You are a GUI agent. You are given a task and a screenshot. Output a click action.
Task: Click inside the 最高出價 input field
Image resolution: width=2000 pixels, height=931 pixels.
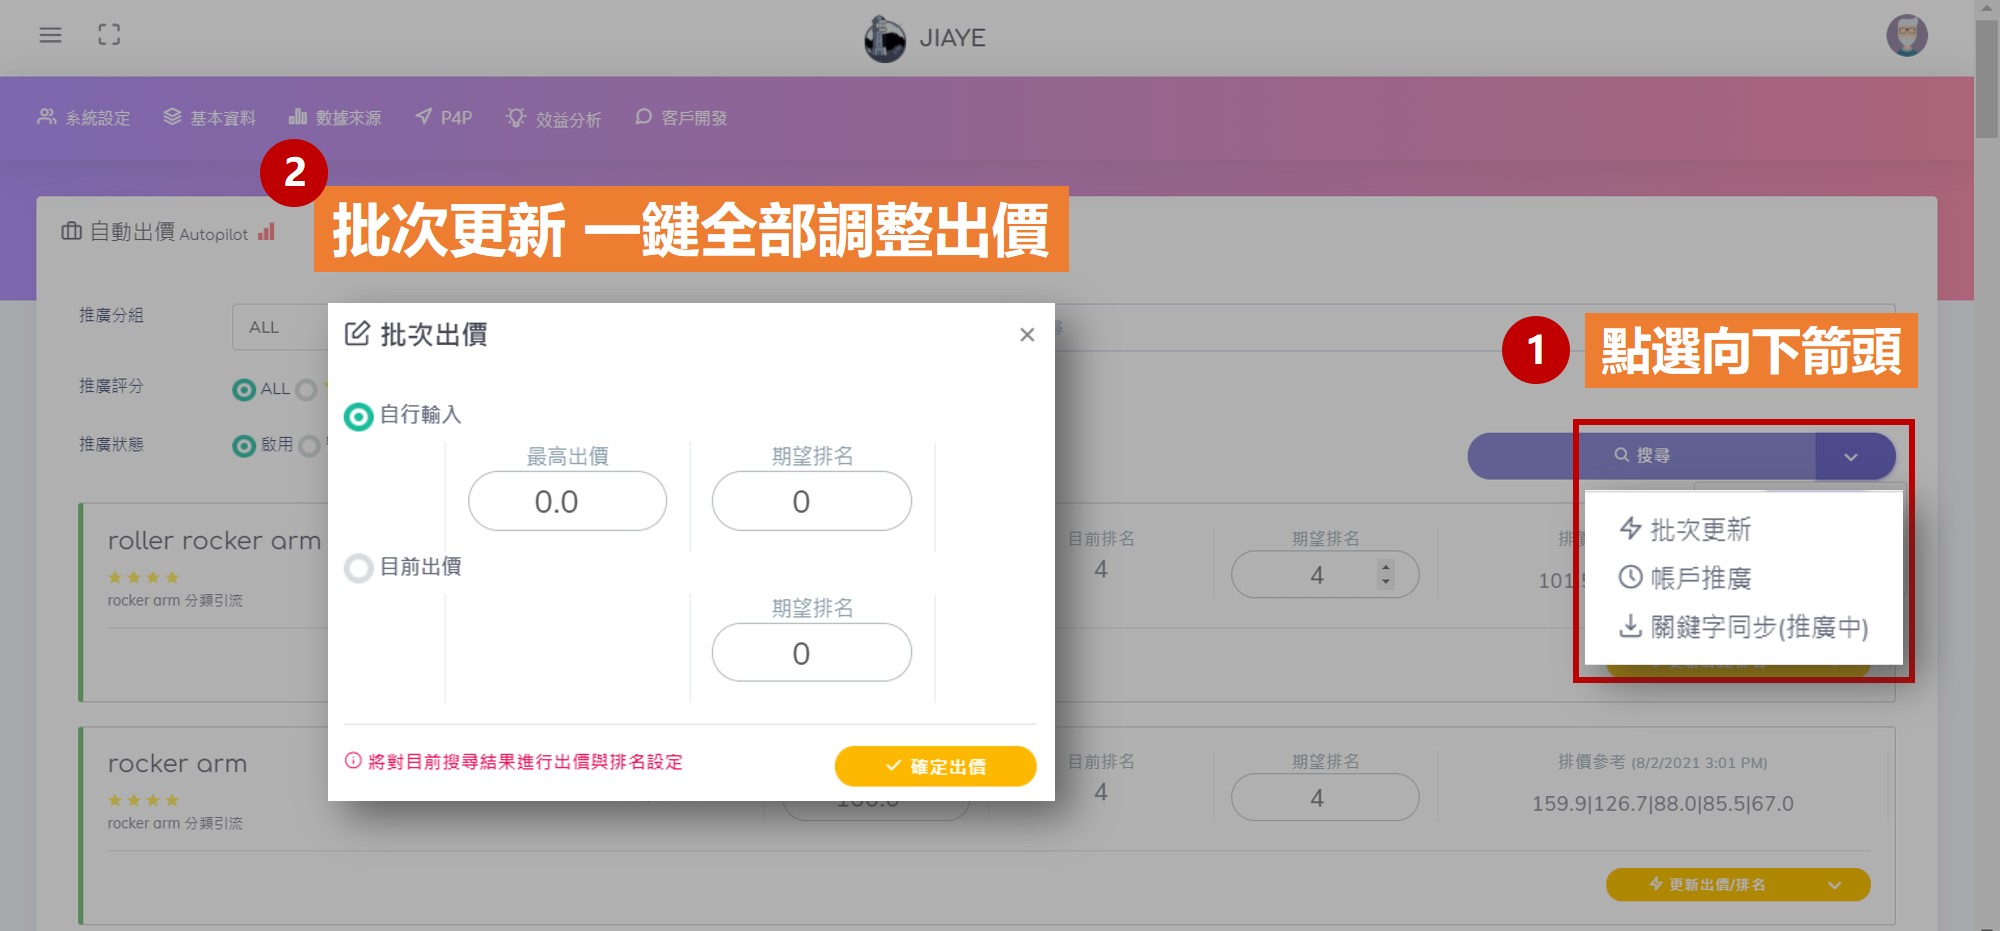(x=566, y=501)
